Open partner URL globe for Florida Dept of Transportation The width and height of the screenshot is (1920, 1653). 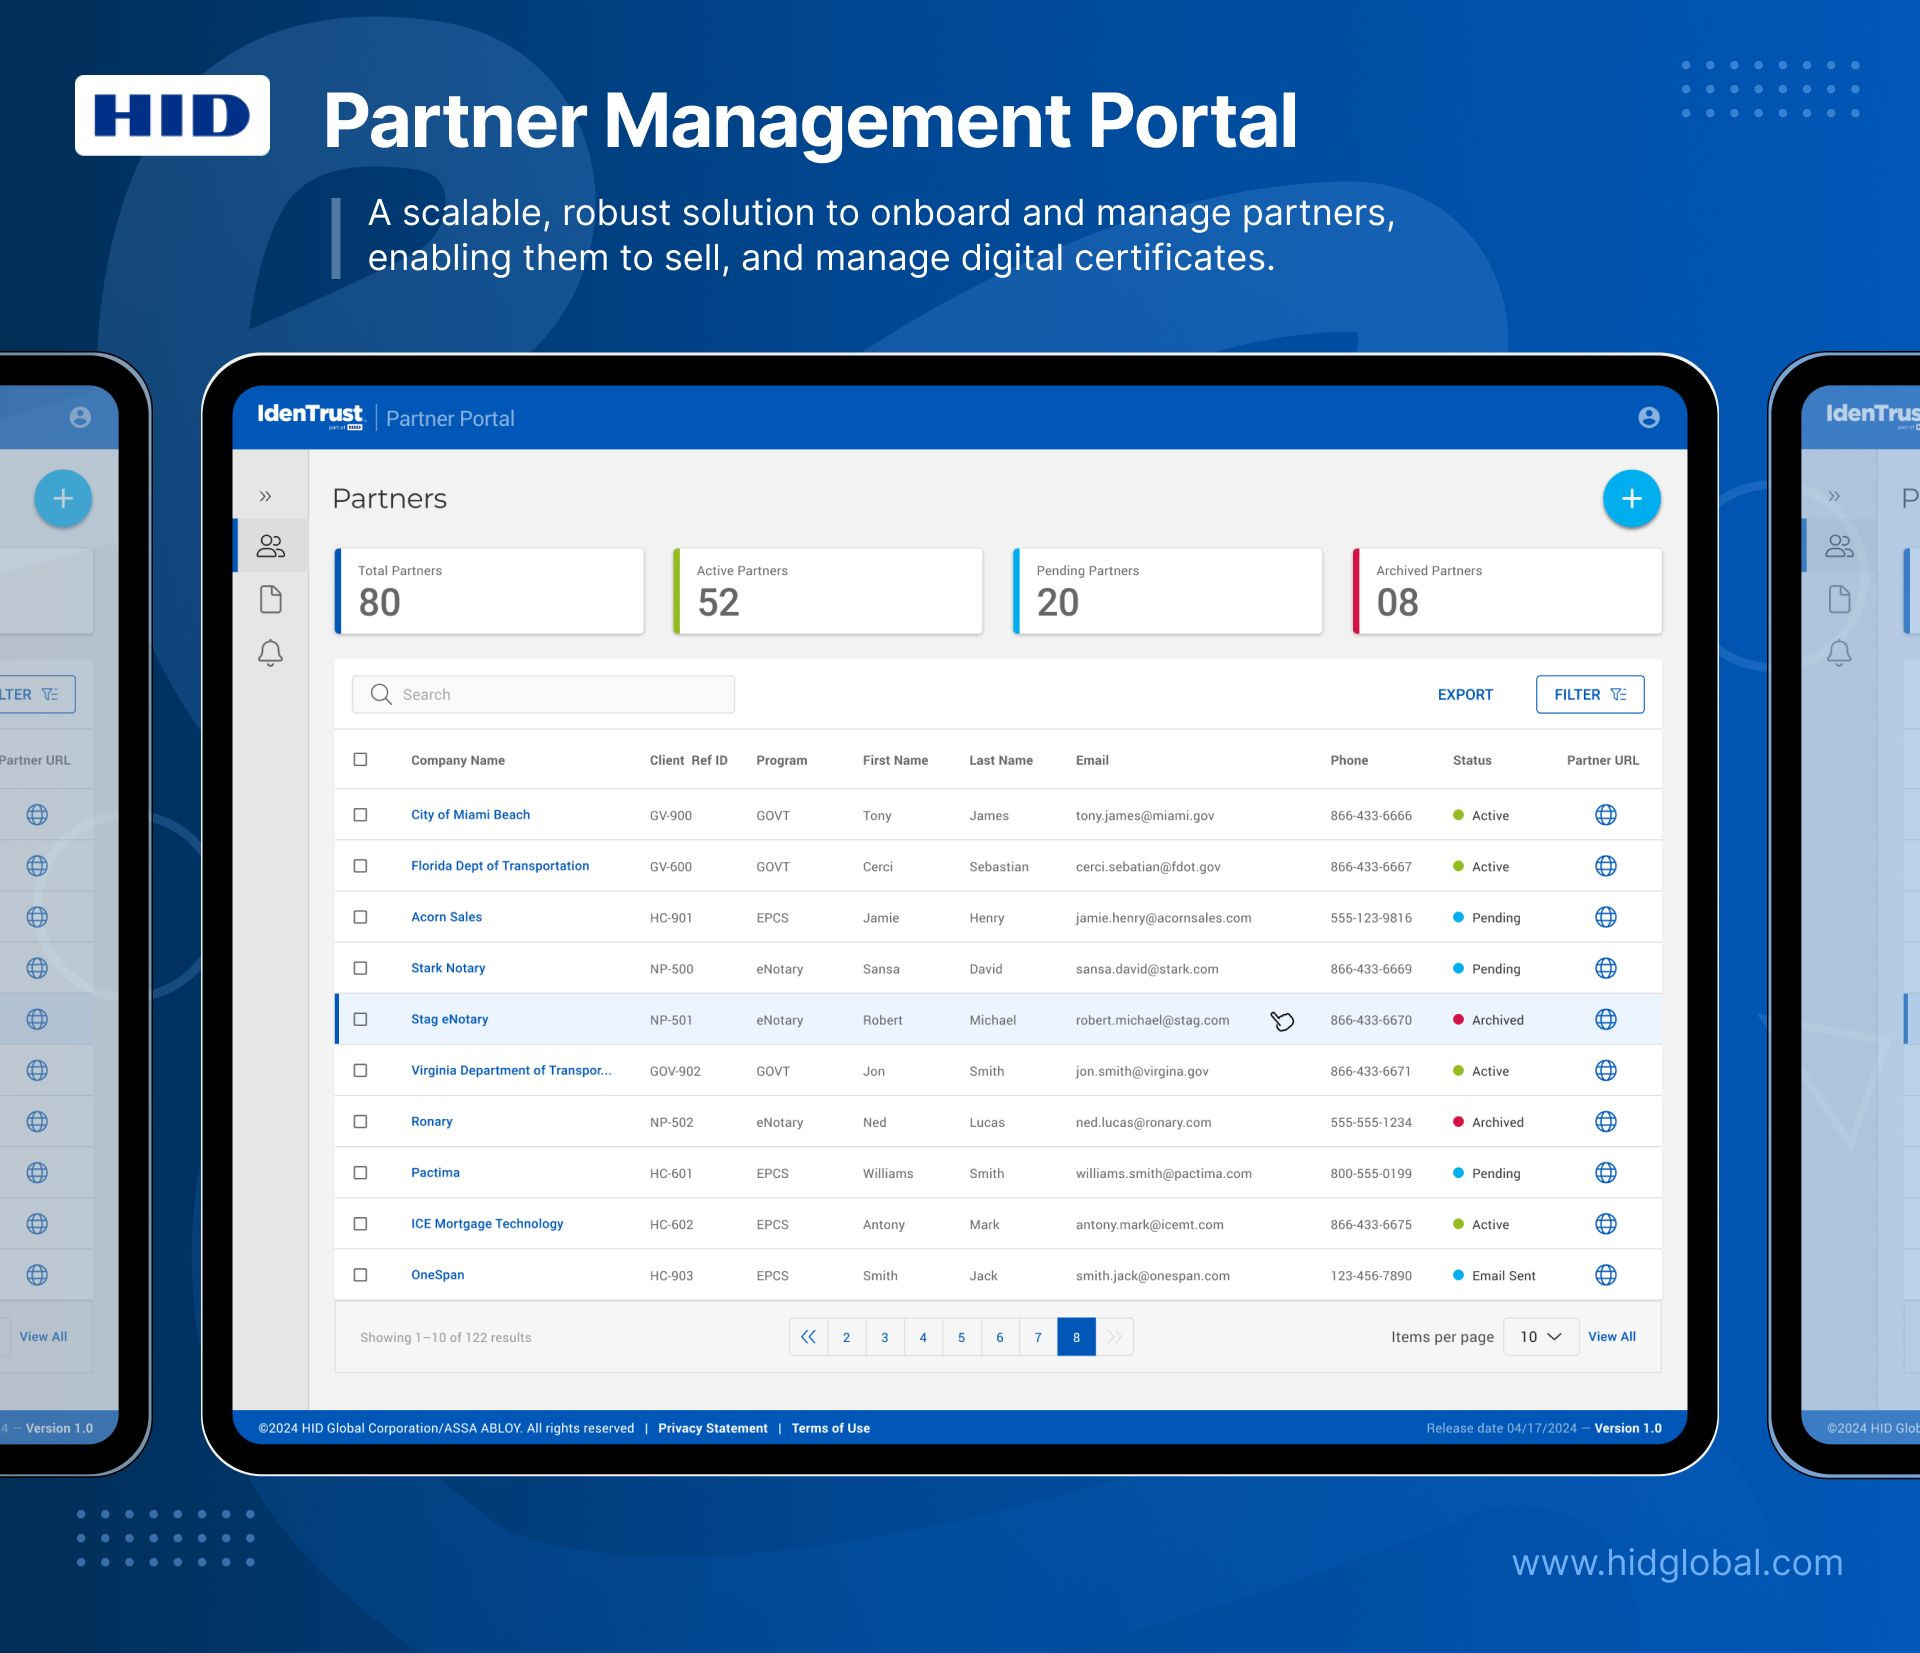(1605, 866)
